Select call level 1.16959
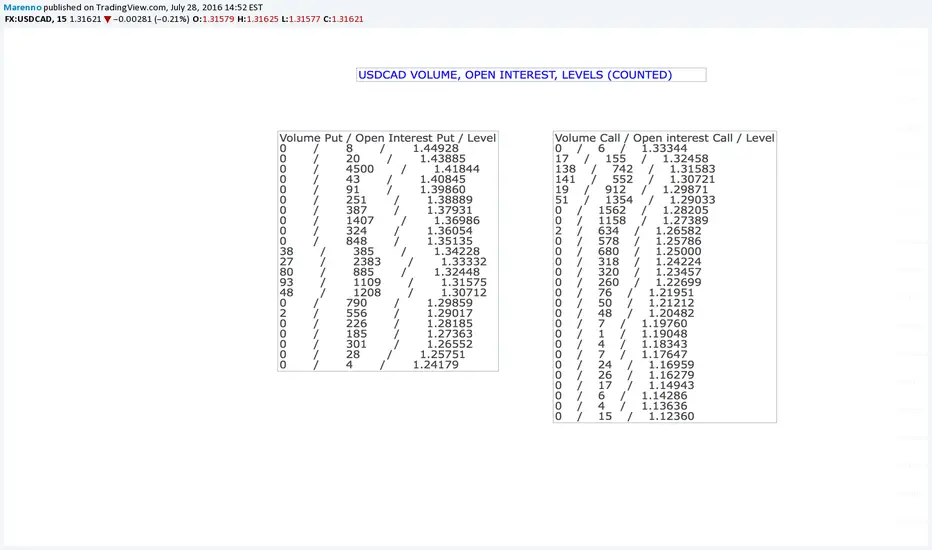This screenshot has width=932, height=550. coord(671,364)
